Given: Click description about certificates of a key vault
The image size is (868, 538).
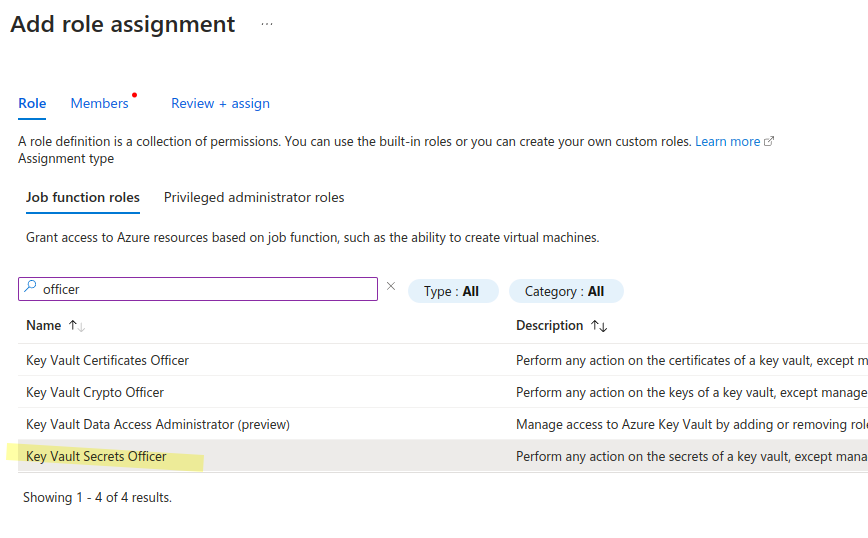Looking at the screenshot, I should [x=692, y=360].
